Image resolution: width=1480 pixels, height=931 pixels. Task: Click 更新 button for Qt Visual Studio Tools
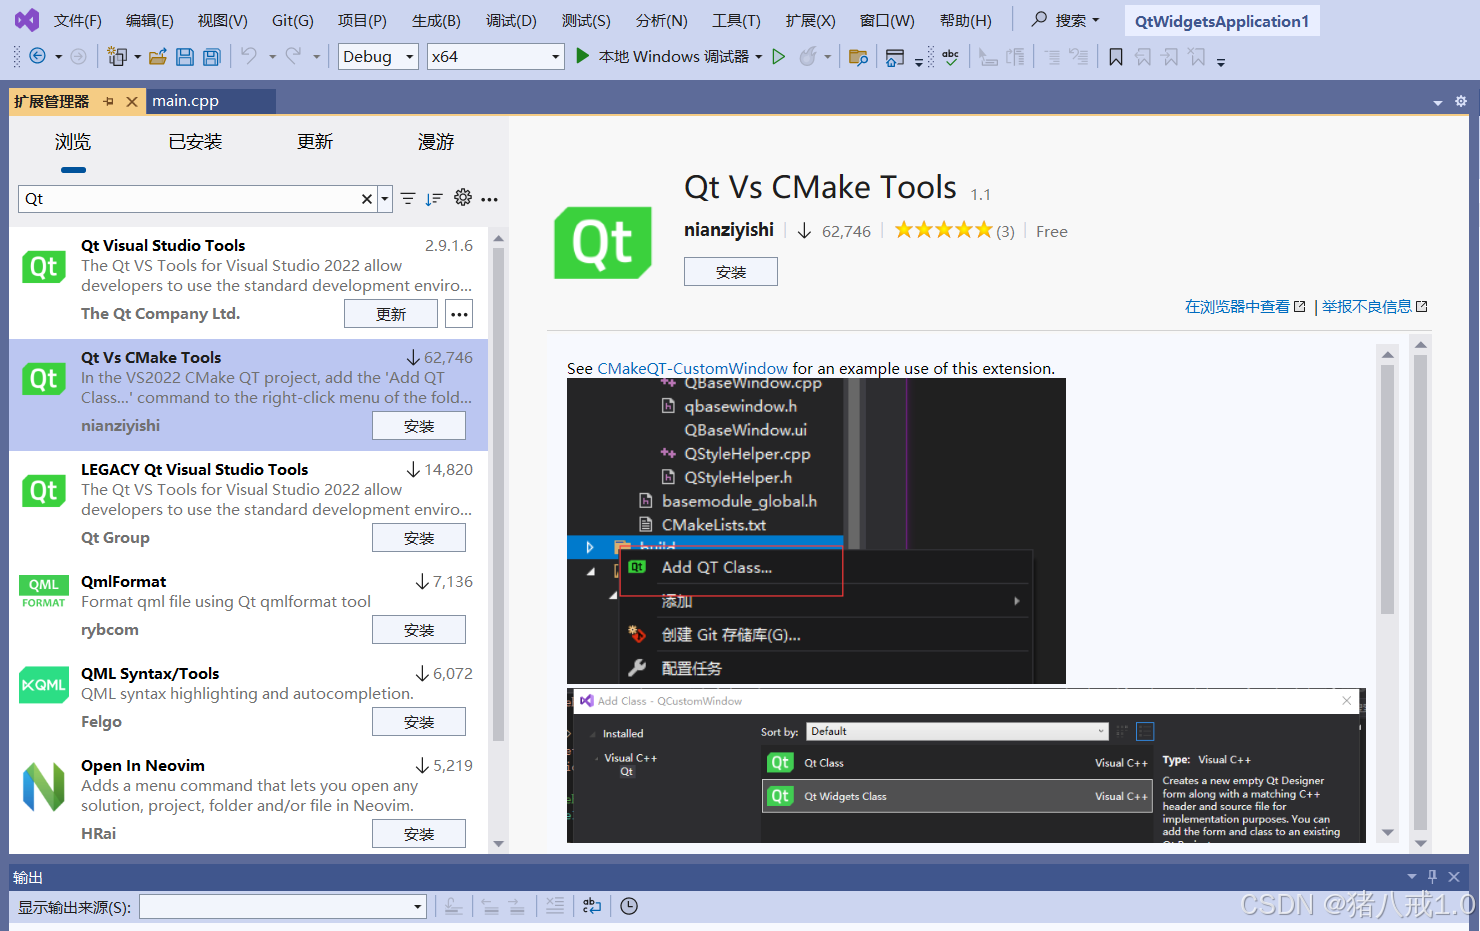click(x=391, y=314)
